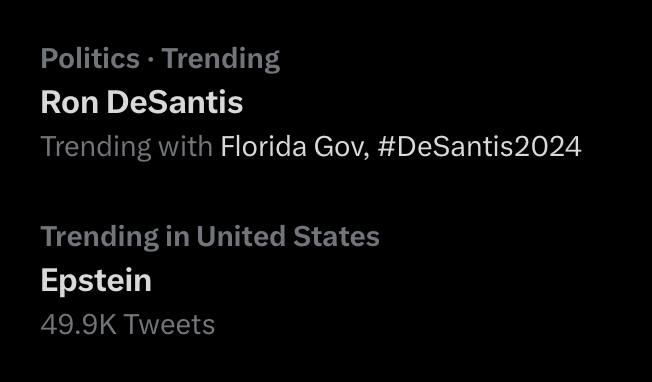Select the word Politics in category line
This screenshot has height=382, width=652.
pos(90,58)
